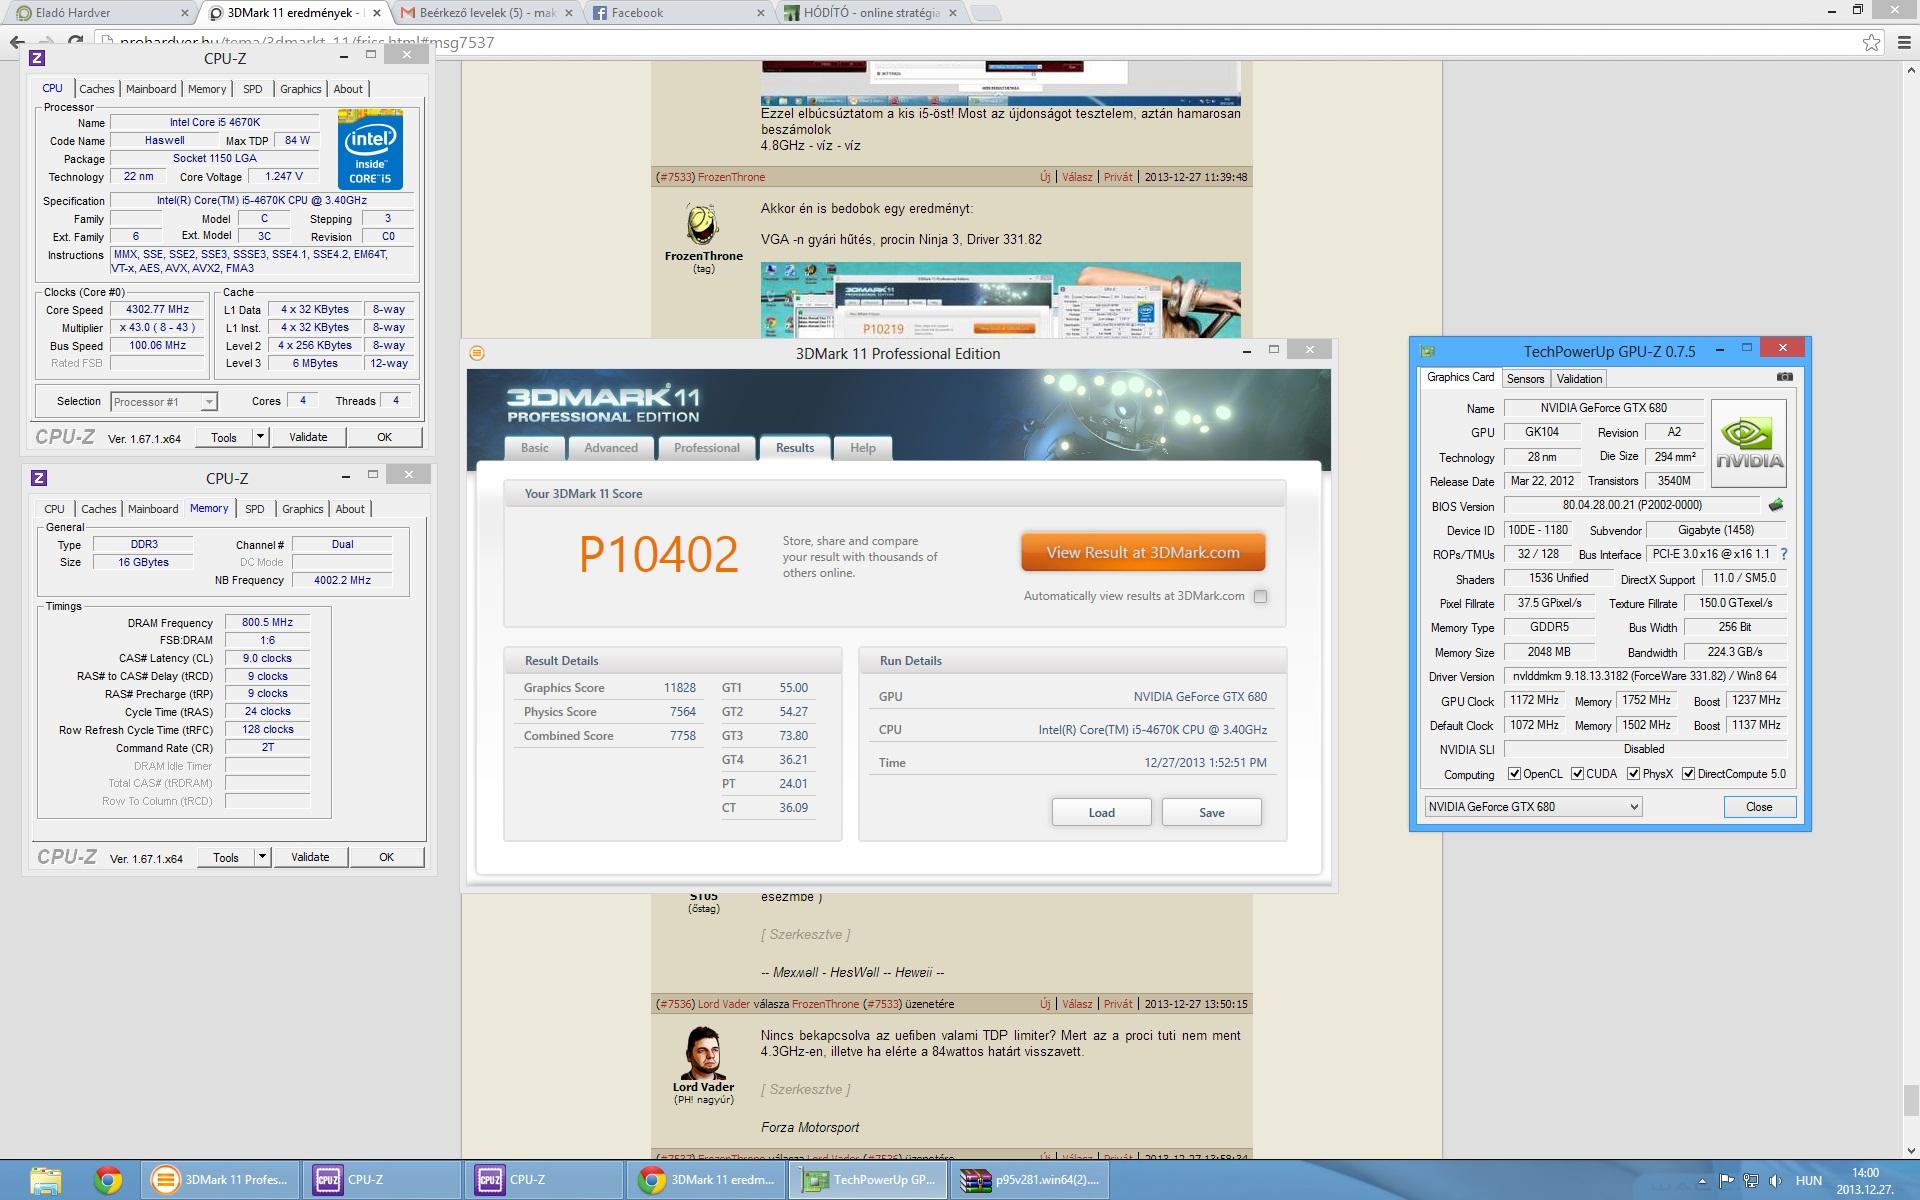Bookmark page with star icon

(x=1871, y=42)
